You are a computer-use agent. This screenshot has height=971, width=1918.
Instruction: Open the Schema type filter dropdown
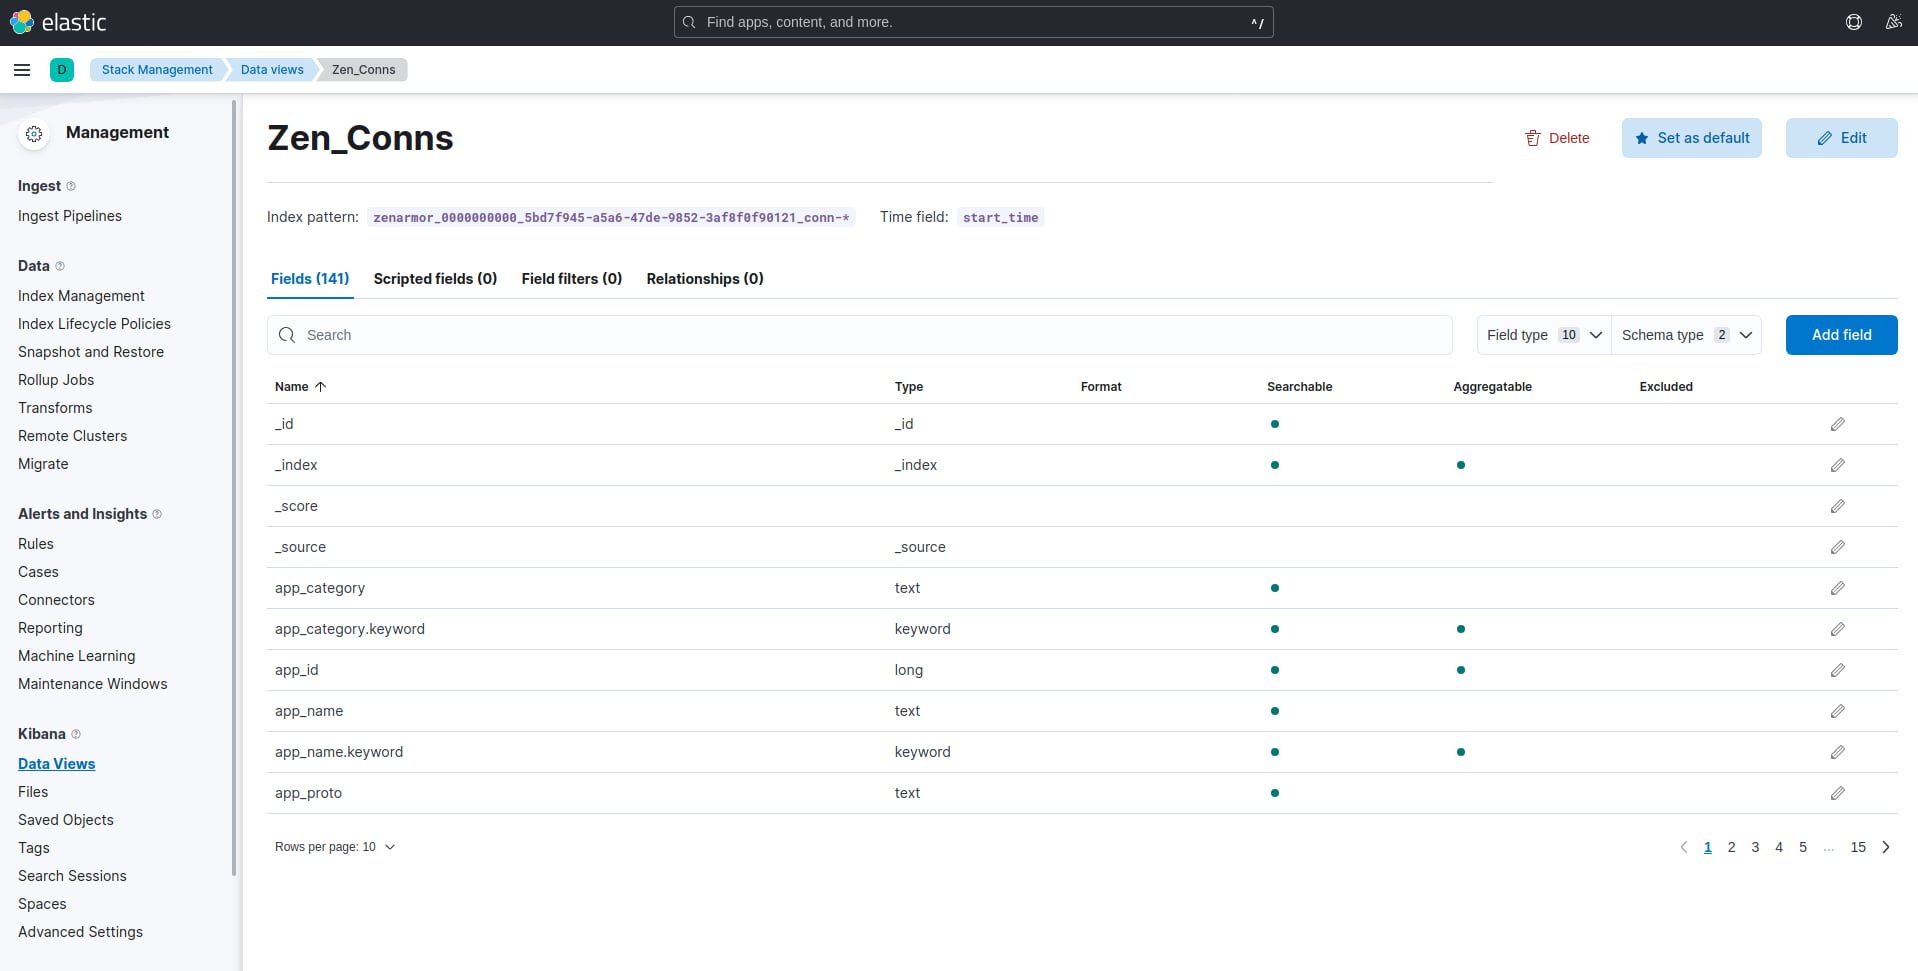click(x=1687, y=335)
